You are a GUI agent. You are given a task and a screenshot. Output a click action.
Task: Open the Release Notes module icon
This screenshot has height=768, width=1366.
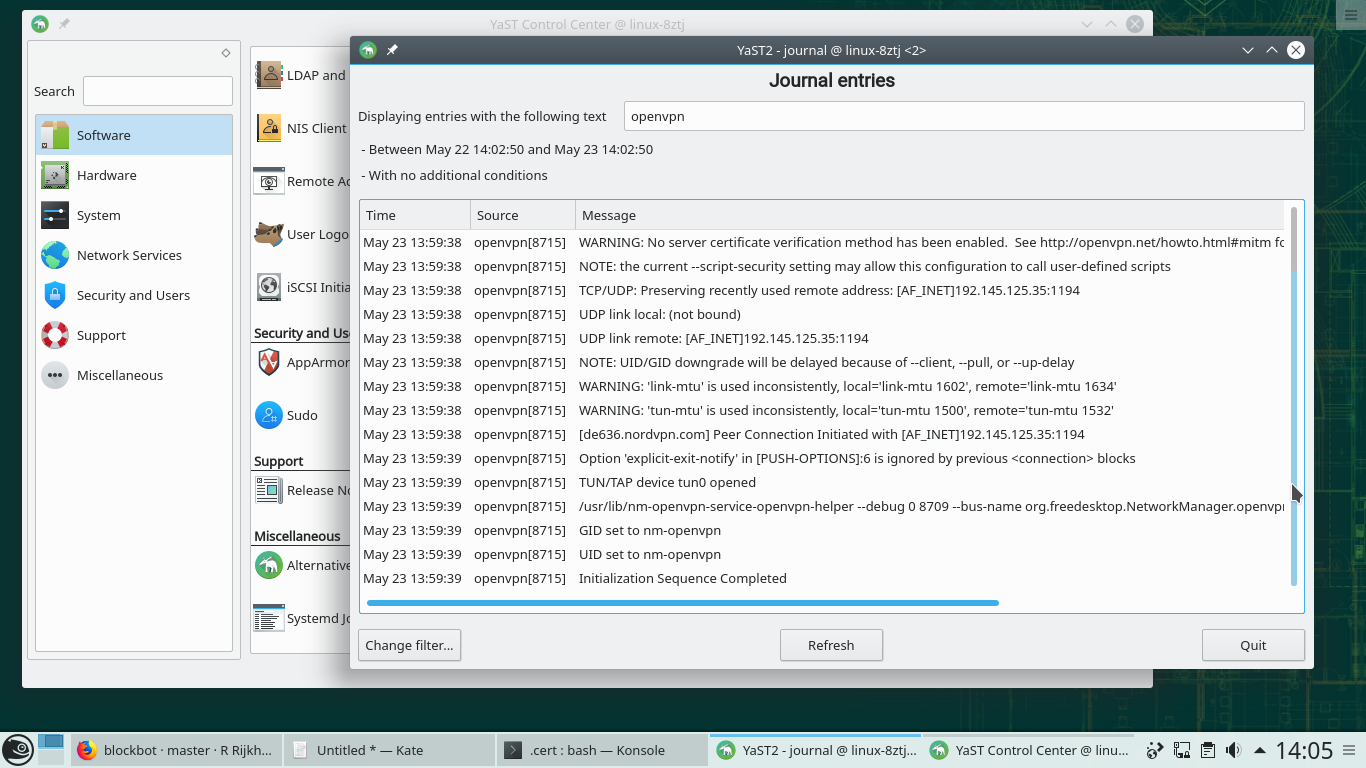pos(269,490)
